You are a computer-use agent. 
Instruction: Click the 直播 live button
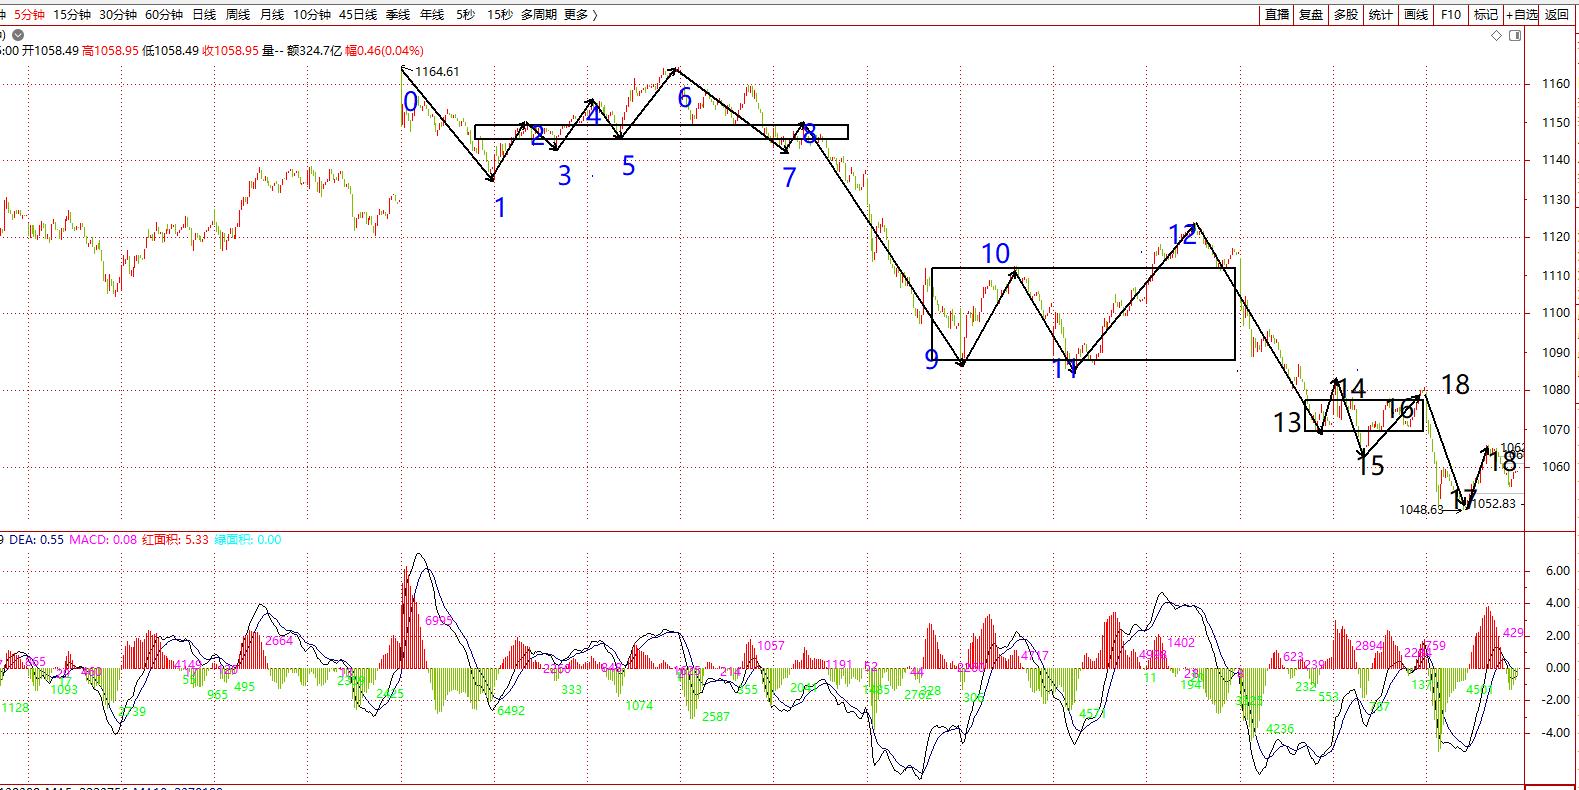coord(1277,15)
